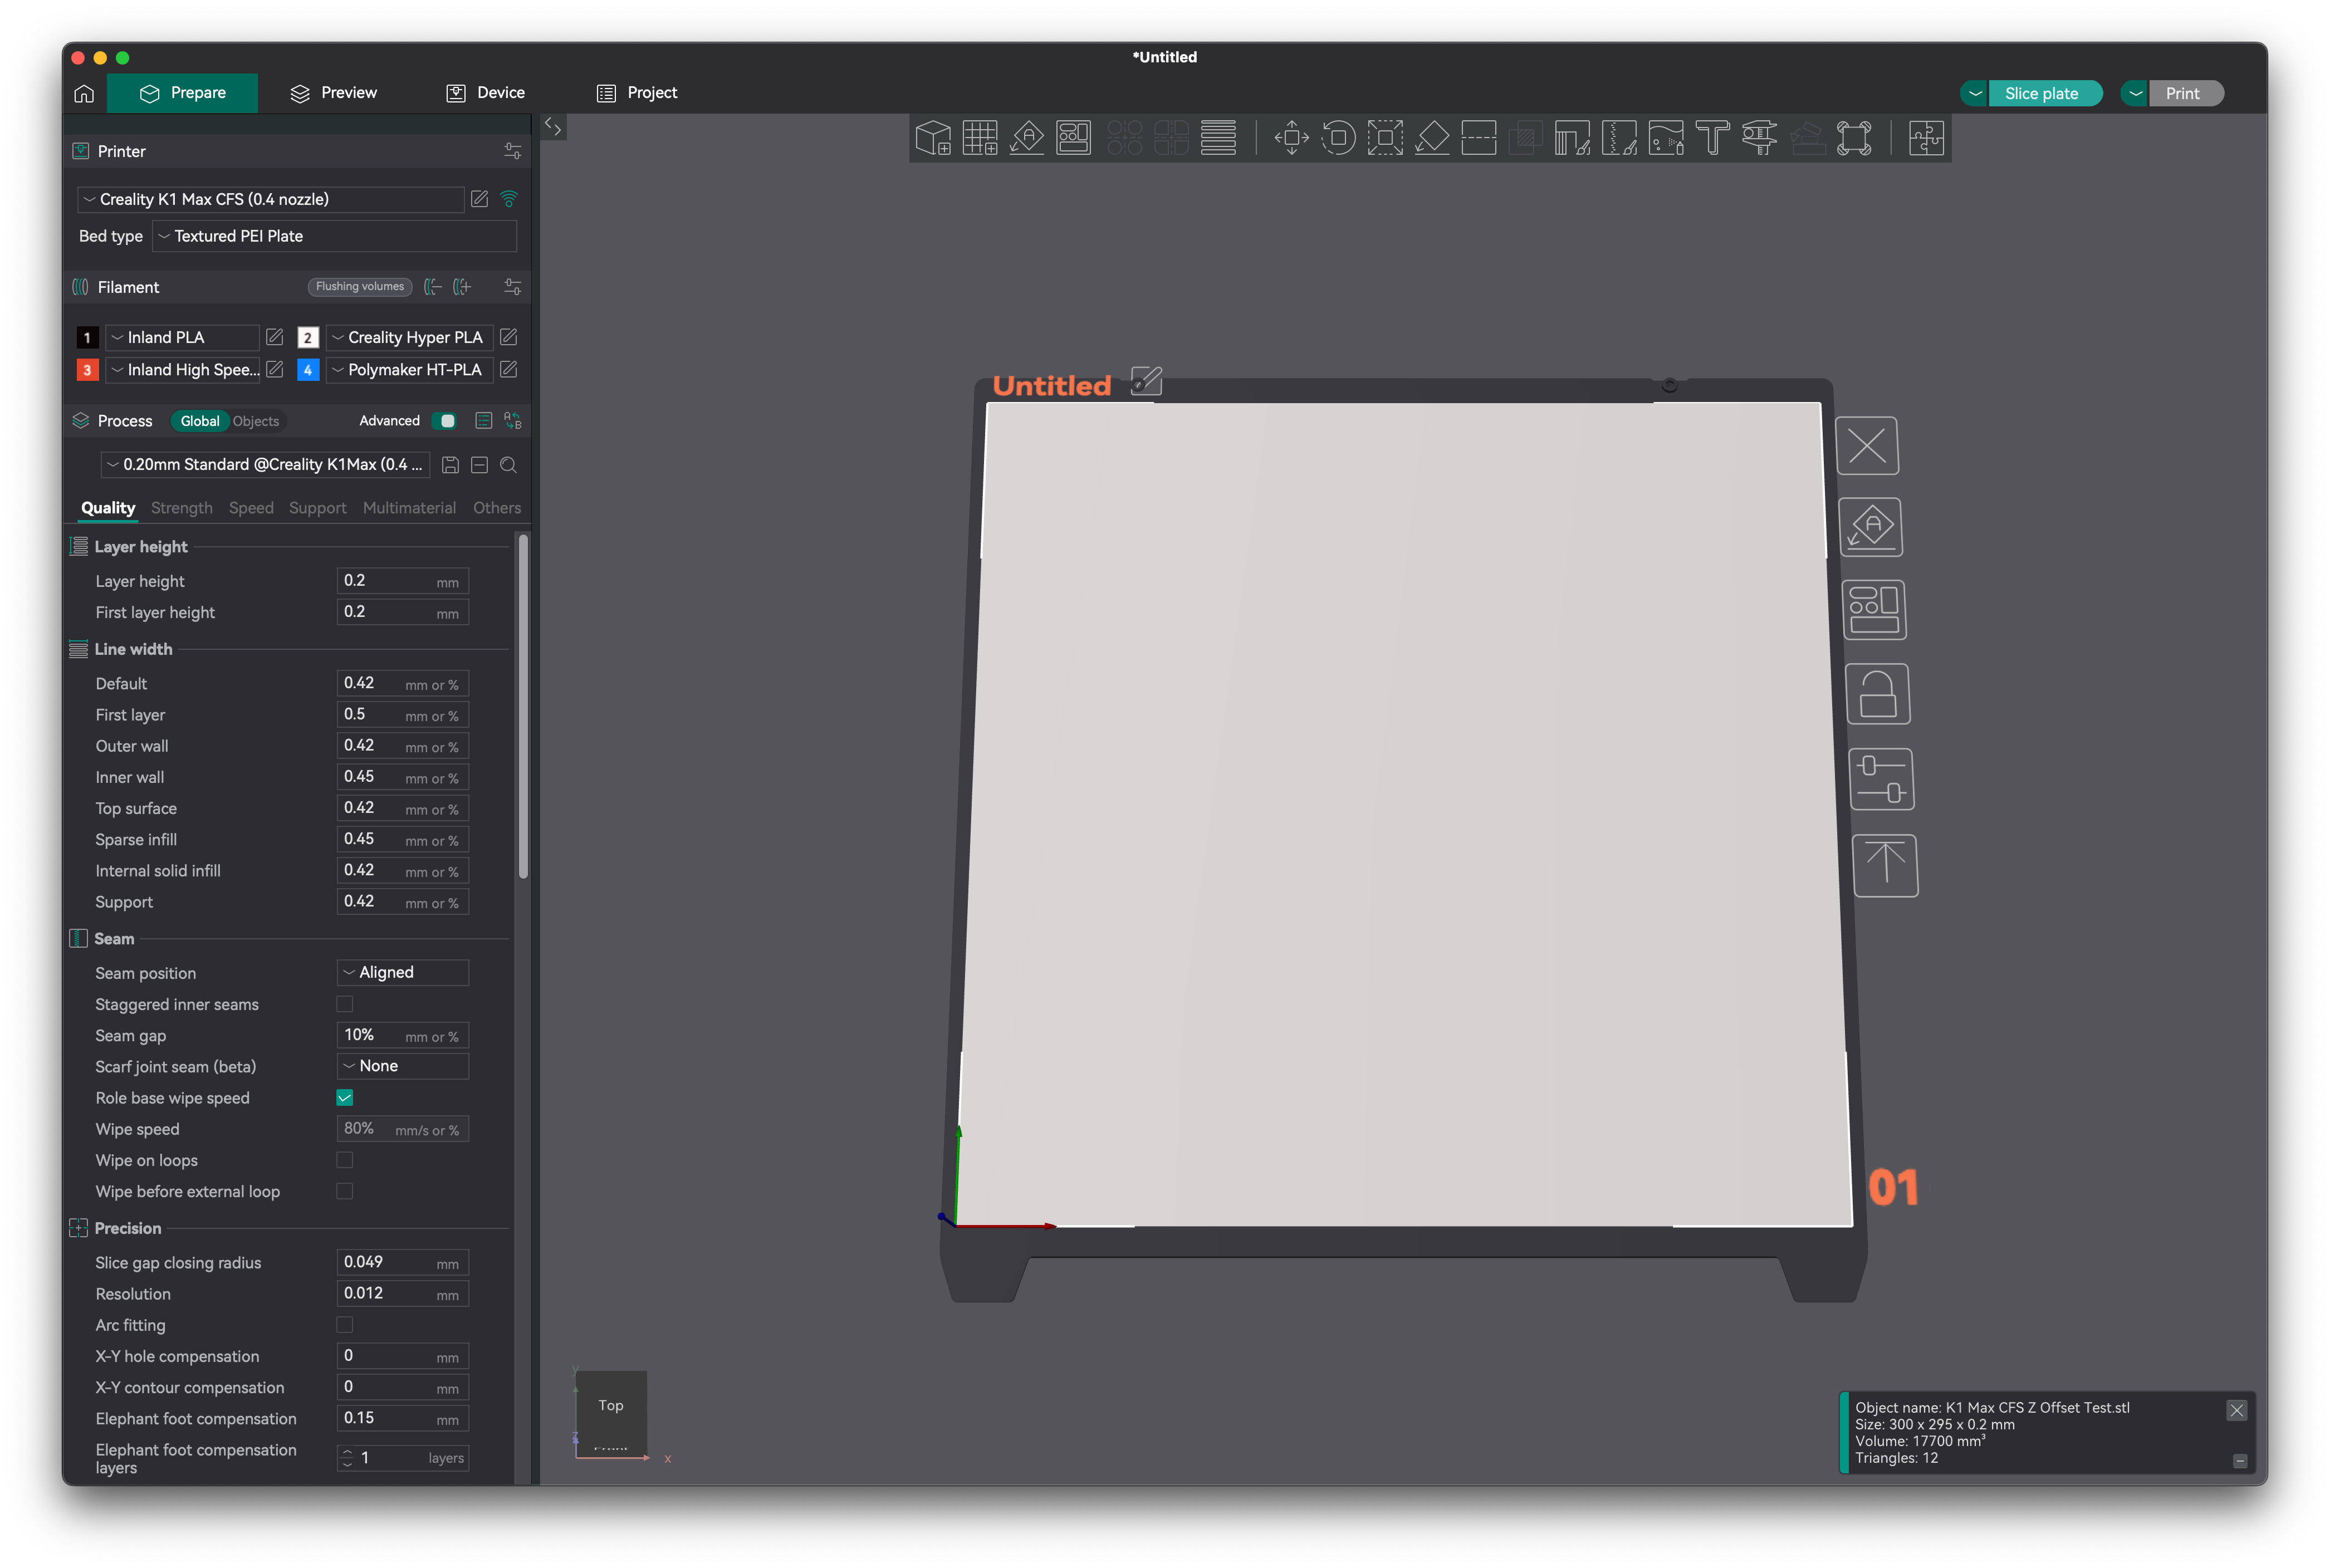The width and height of the screenshot is (2330, 1568).
Task: Uncheck Role base wipe speed
Action: click(345, 1098)
